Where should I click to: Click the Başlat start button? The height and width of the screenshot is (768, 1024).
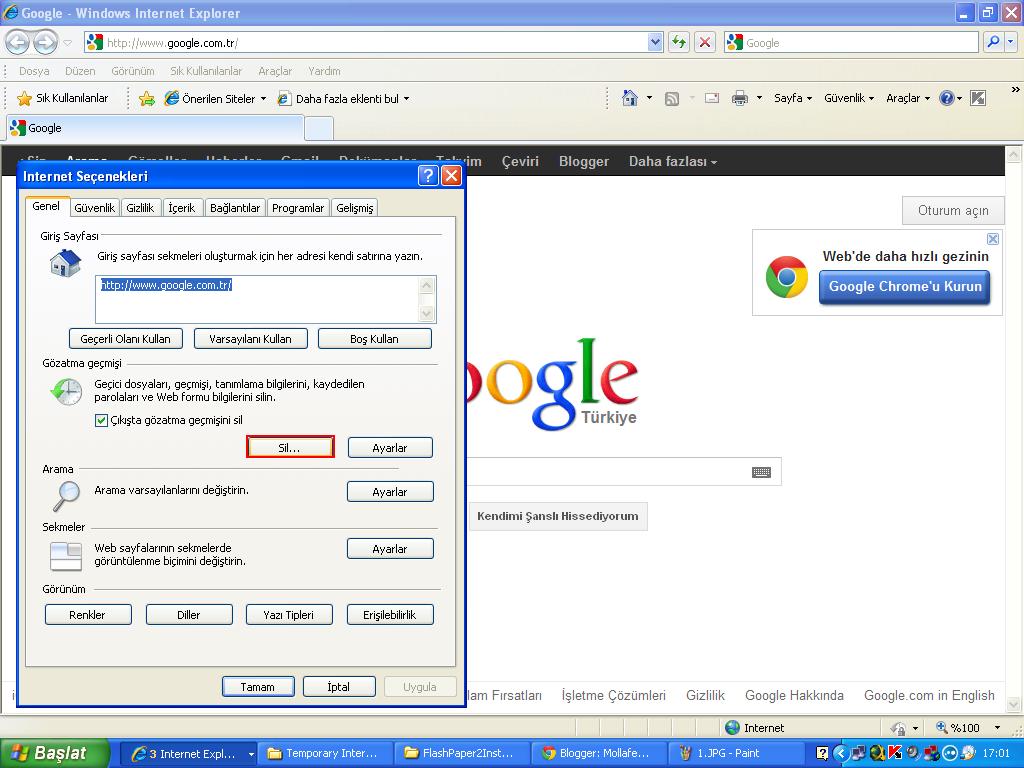pyautogui.click(x=54, y=753)
